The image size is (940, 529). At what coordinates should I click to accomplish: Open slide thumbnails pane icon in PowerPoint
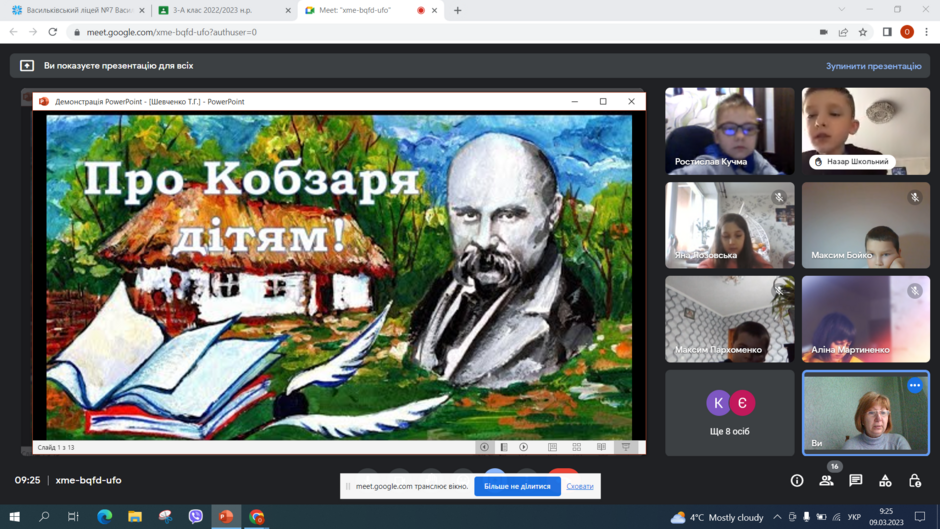coord(504,447)
